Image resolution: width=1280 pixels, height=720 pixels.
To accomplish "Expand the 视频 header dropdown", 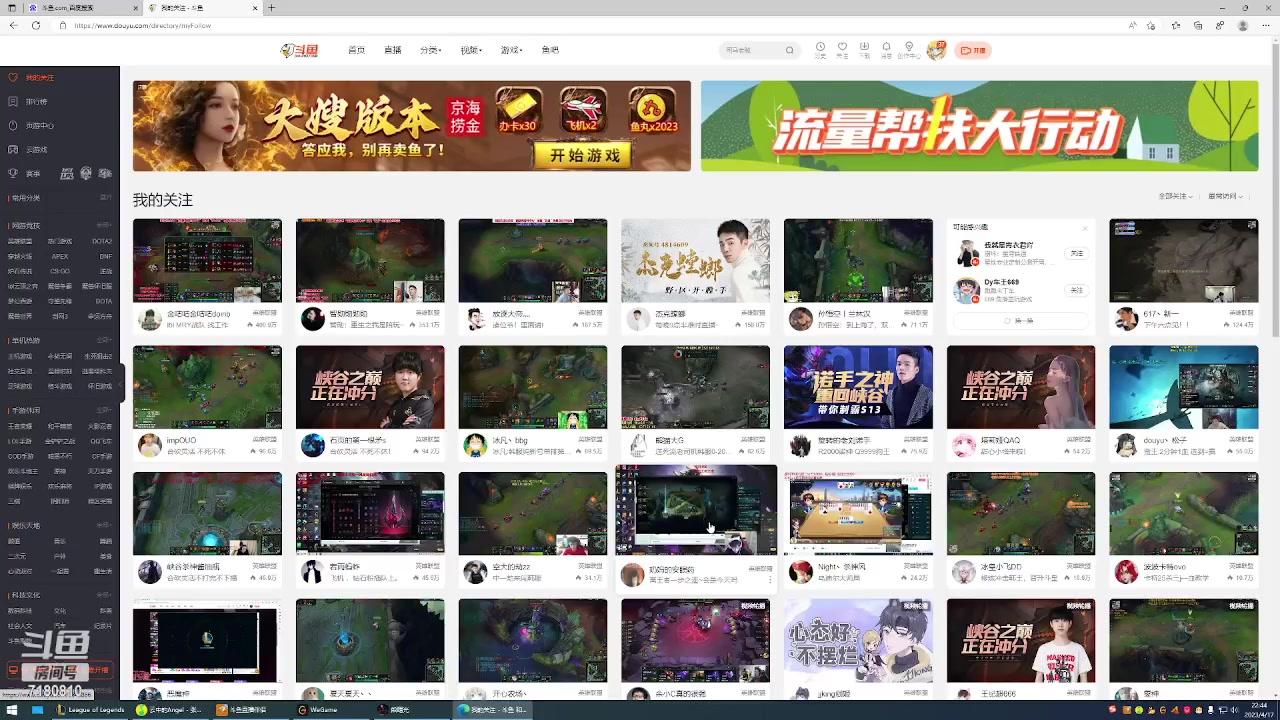I will [x=471, y=50].
